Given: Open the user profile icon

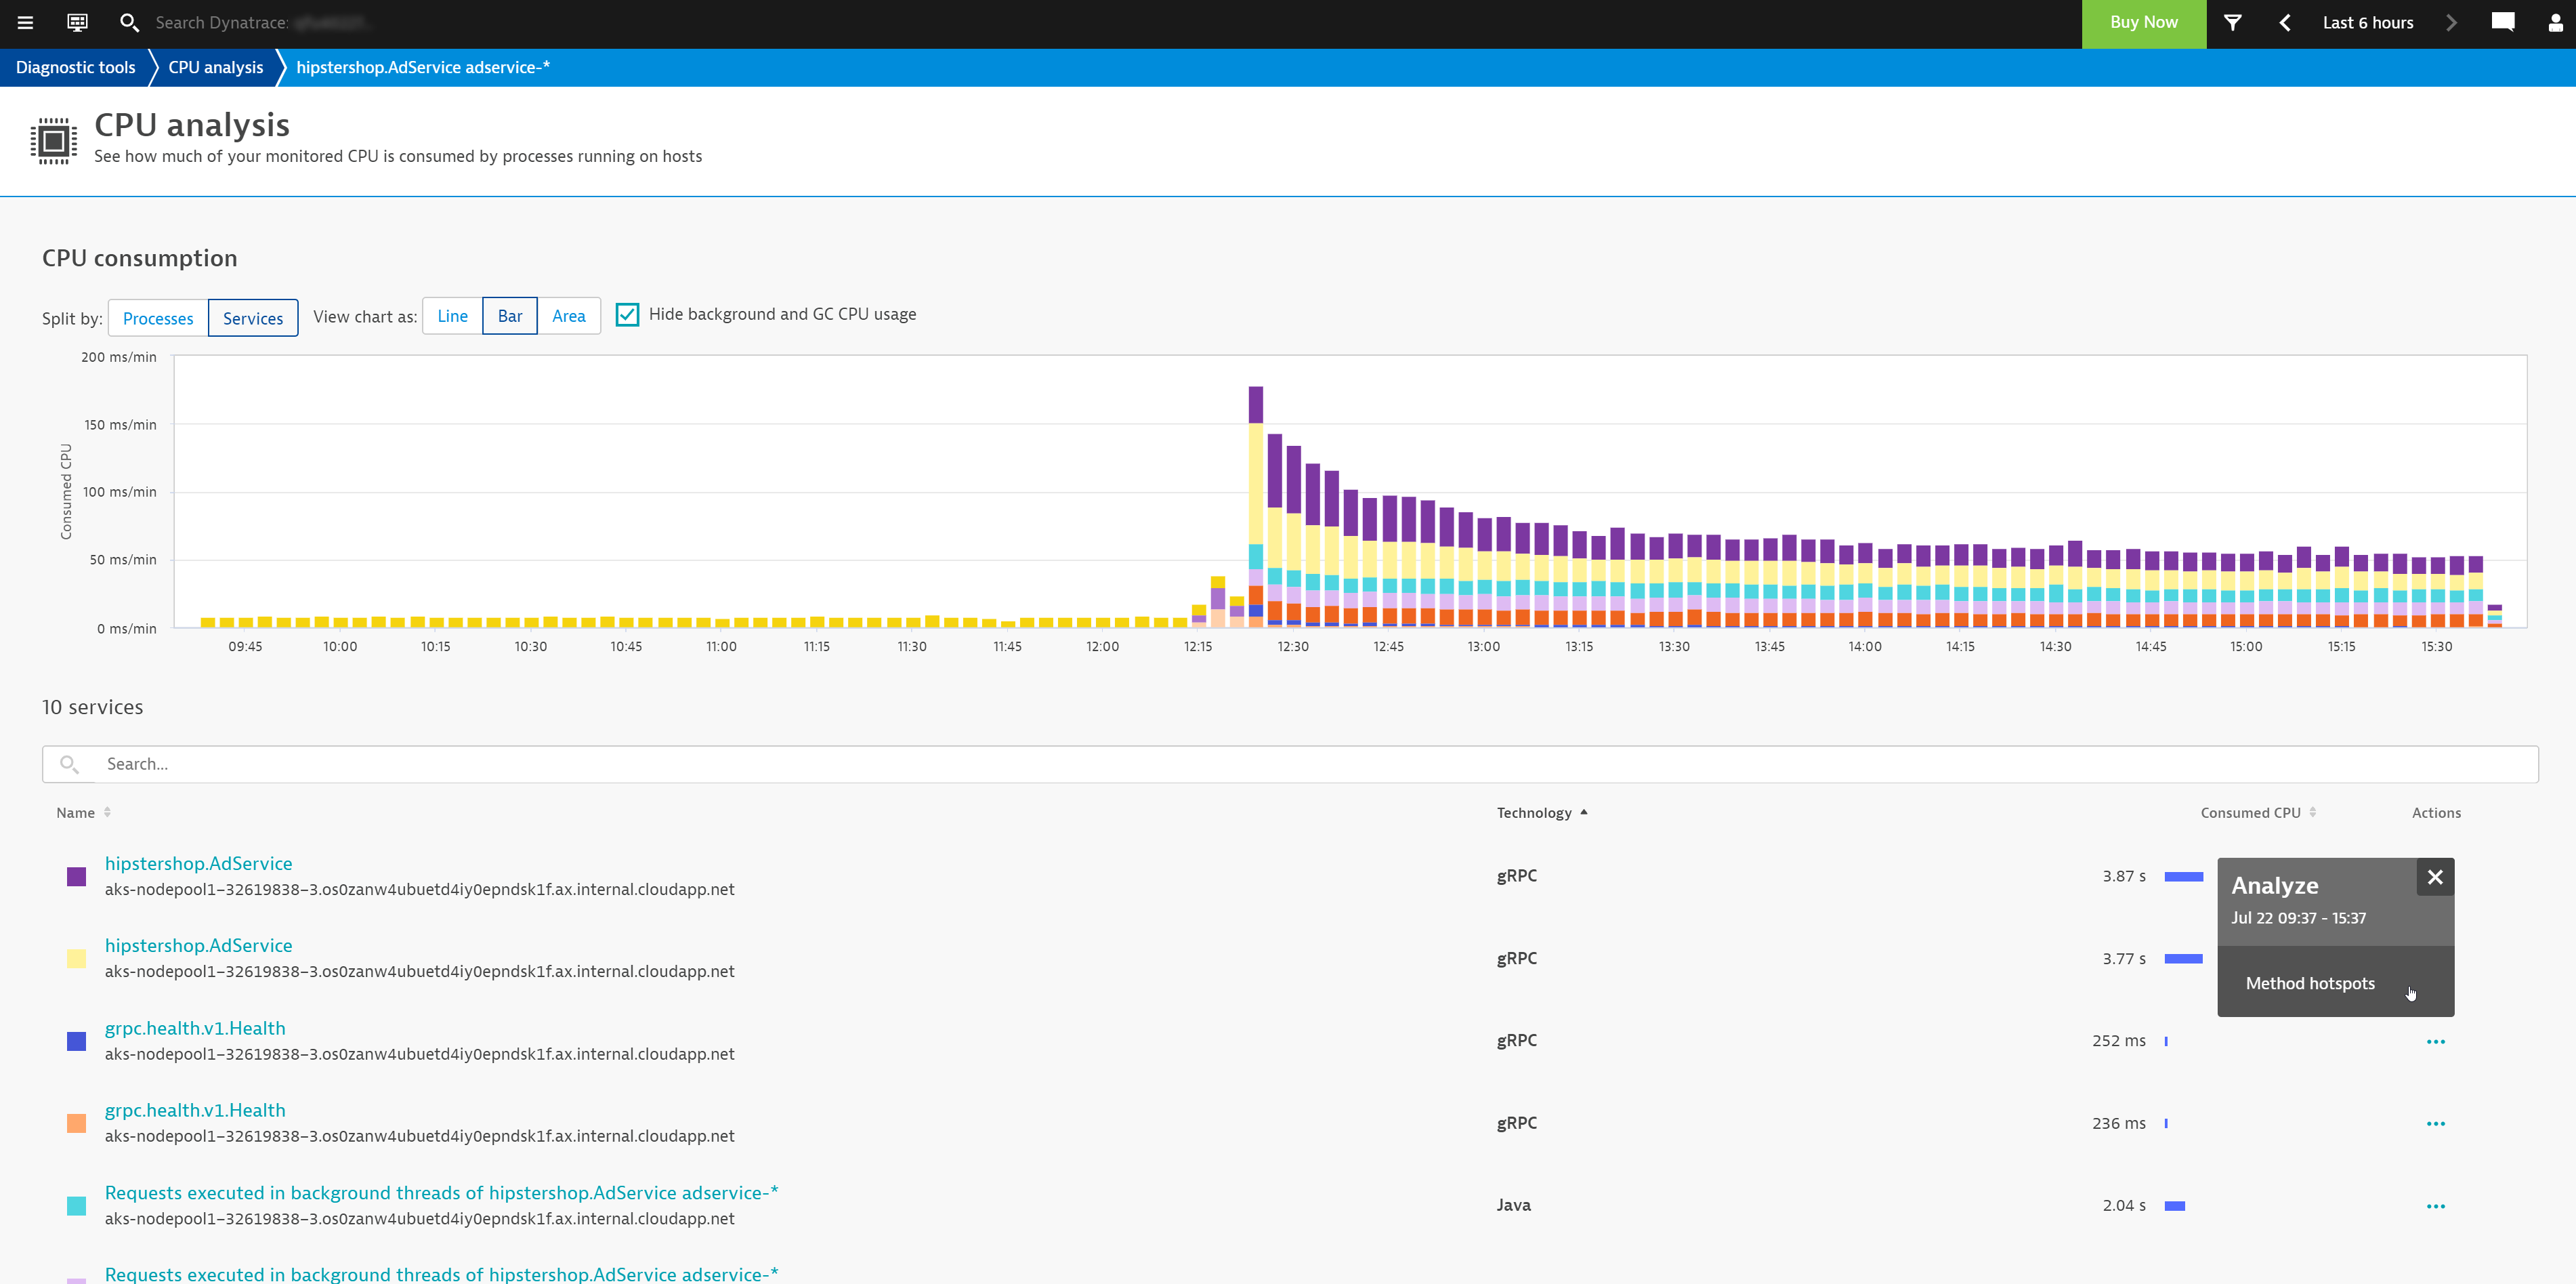Looking at the screenshot, I should coord(2555,22).
